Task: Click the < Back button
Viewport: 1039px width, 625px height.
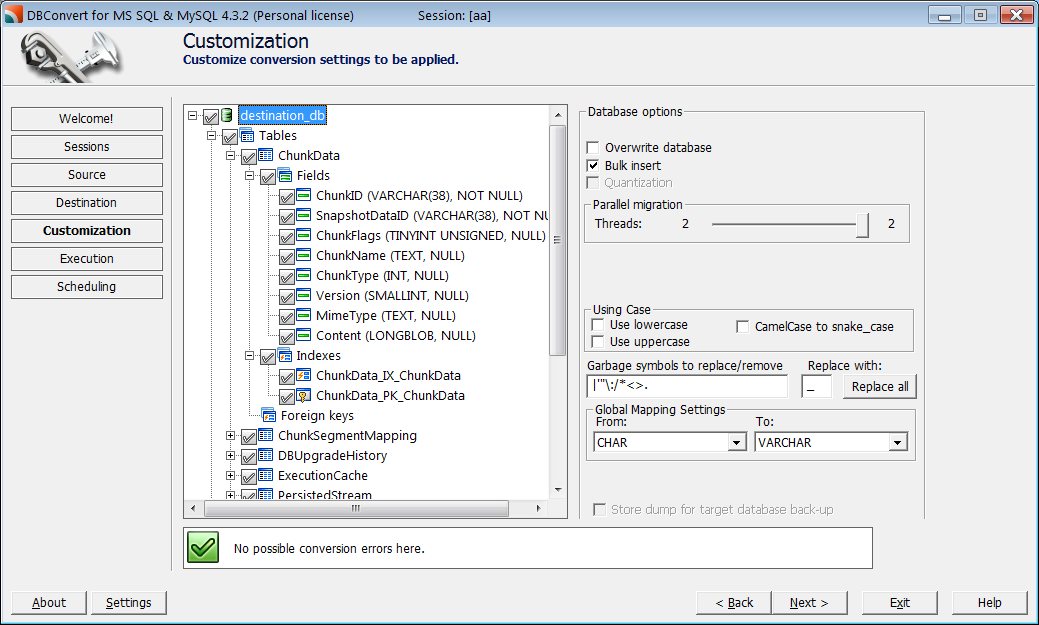Action: (734, 602)
